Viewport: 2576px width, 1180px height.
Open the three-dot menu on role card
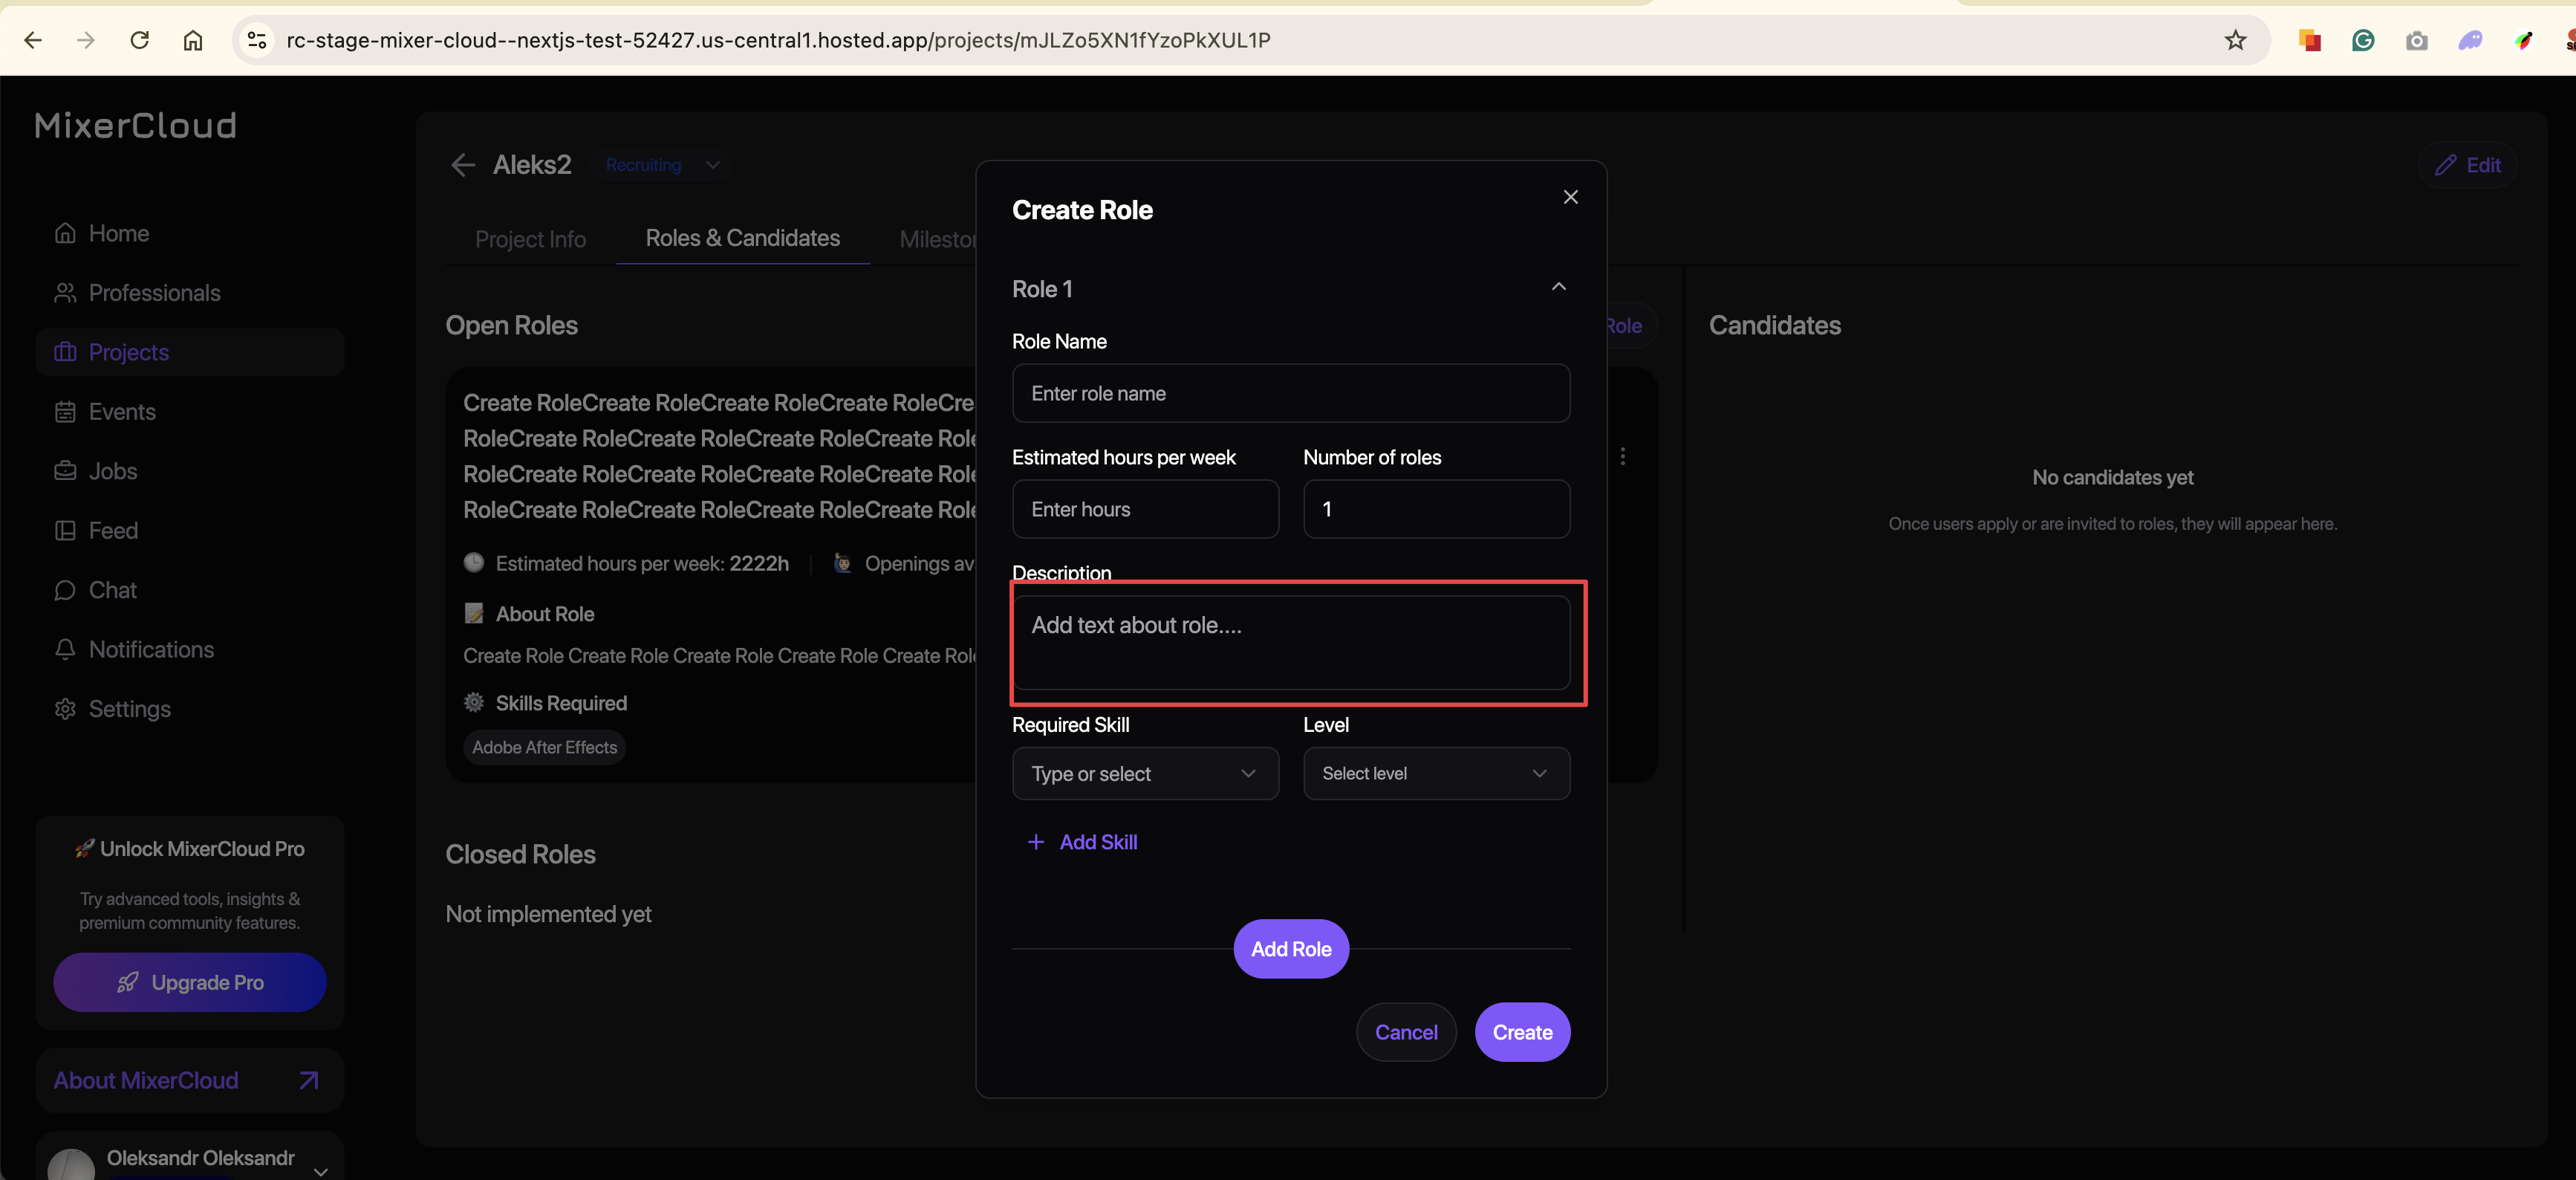1622,456
